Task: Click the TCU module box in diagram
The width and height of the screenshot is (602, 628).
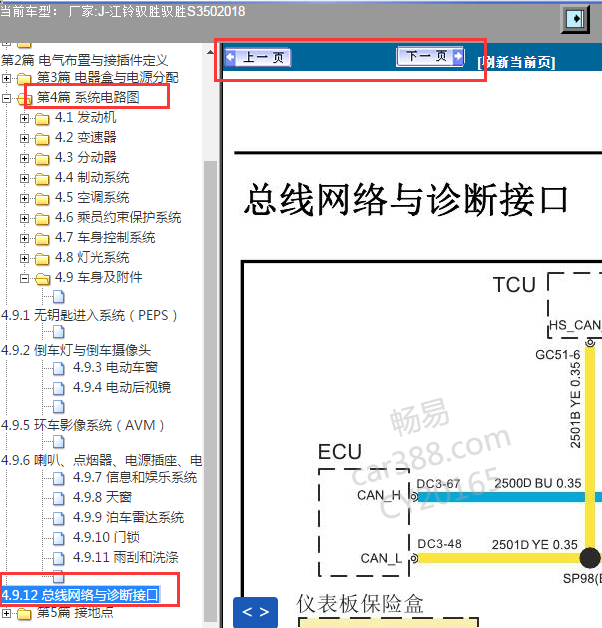Action: 575,305
